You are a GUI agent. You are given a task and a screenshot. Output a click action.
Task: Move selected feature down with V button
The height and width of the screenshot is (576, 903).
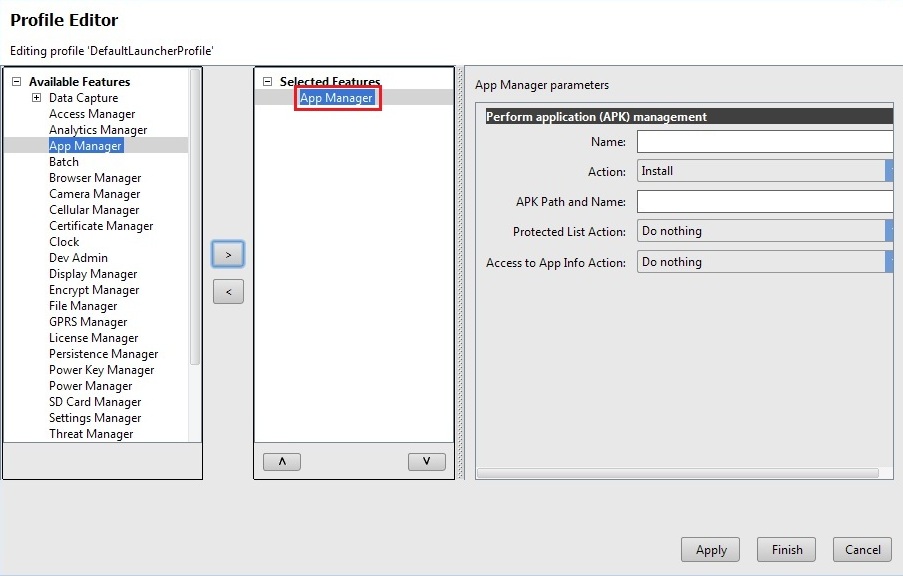click(x=427, y=461)
